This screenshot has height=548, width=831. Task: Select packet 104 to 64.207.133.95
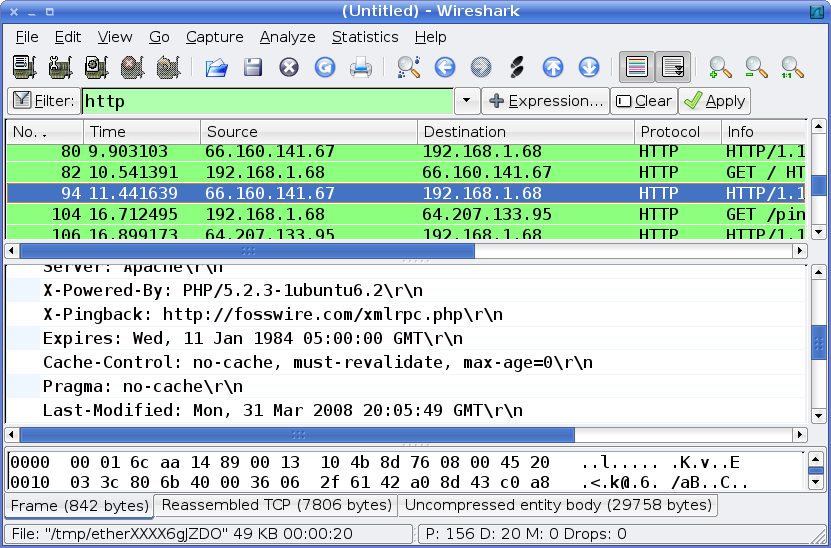click(x=406, y=214)
